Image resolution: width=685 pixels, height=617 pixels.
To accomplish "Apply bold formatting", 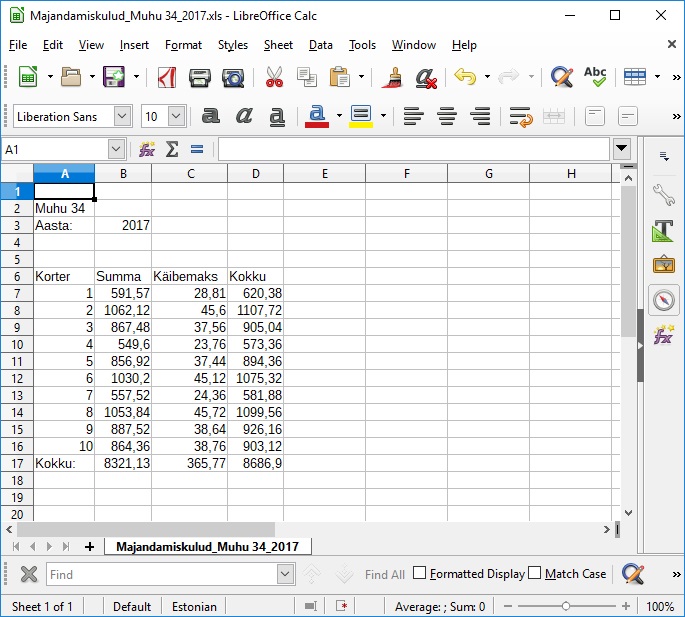I will (211, 116).
